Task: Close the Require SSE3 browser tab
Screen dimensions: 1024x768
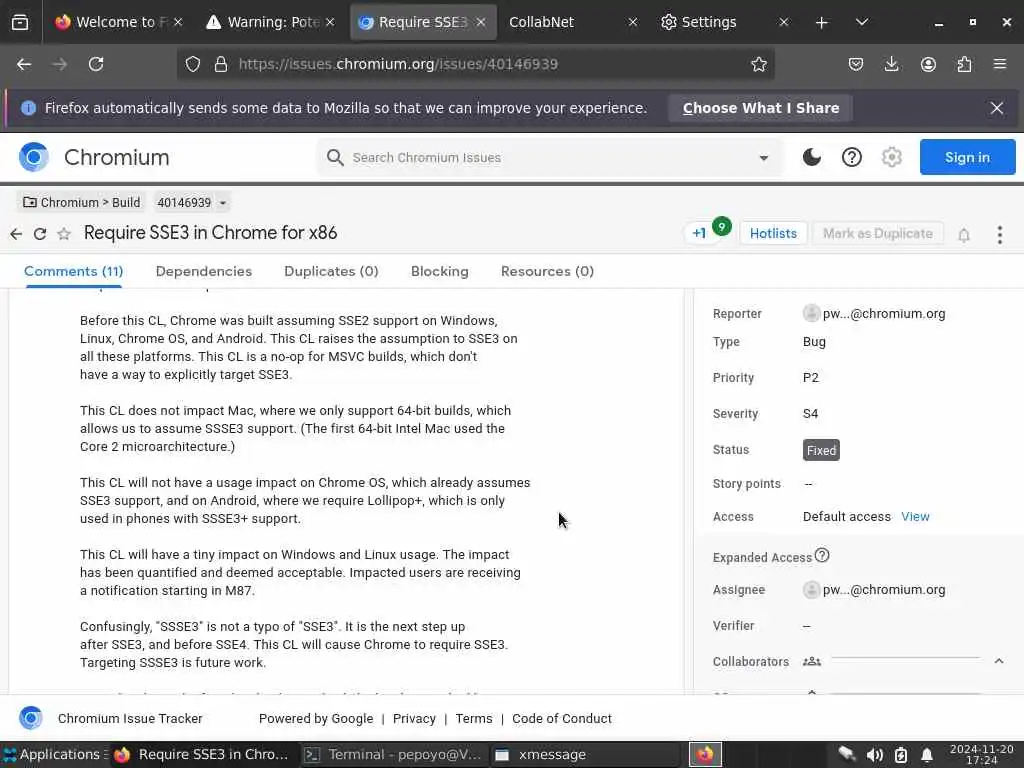Action: coord(481,22)
